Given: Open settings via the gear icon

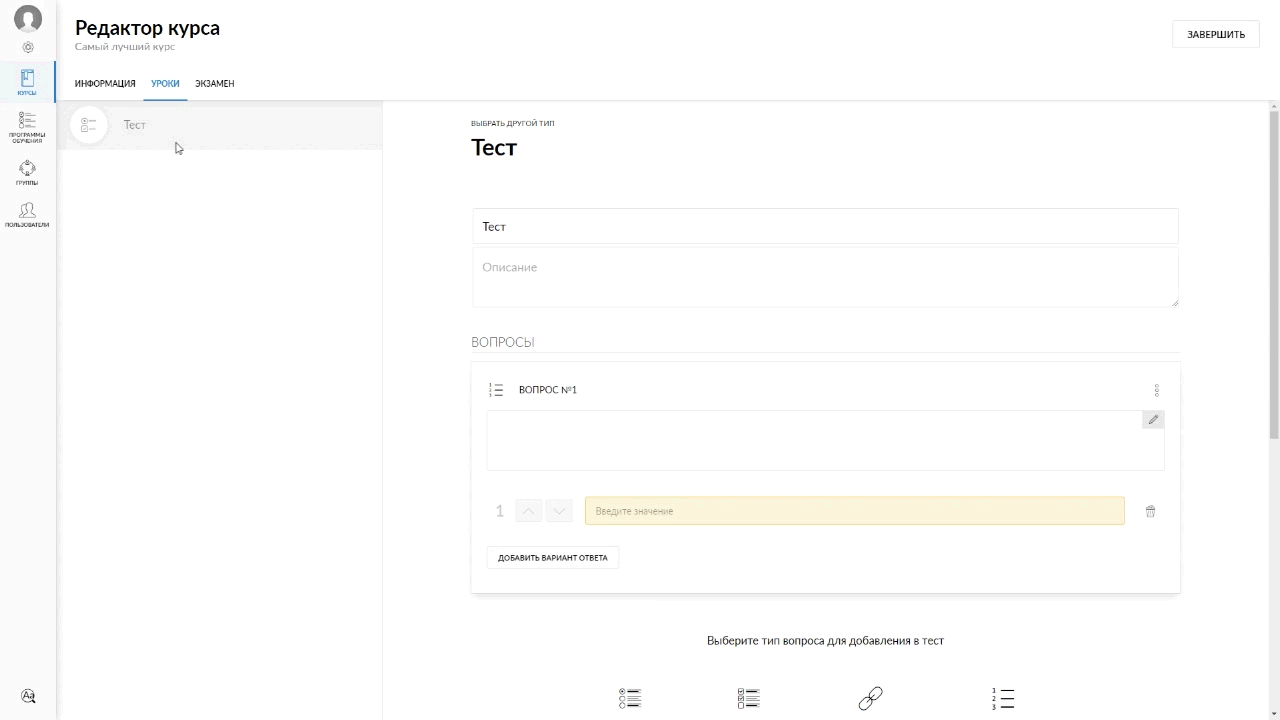Looking at the screenshot, I should [28, 47].
